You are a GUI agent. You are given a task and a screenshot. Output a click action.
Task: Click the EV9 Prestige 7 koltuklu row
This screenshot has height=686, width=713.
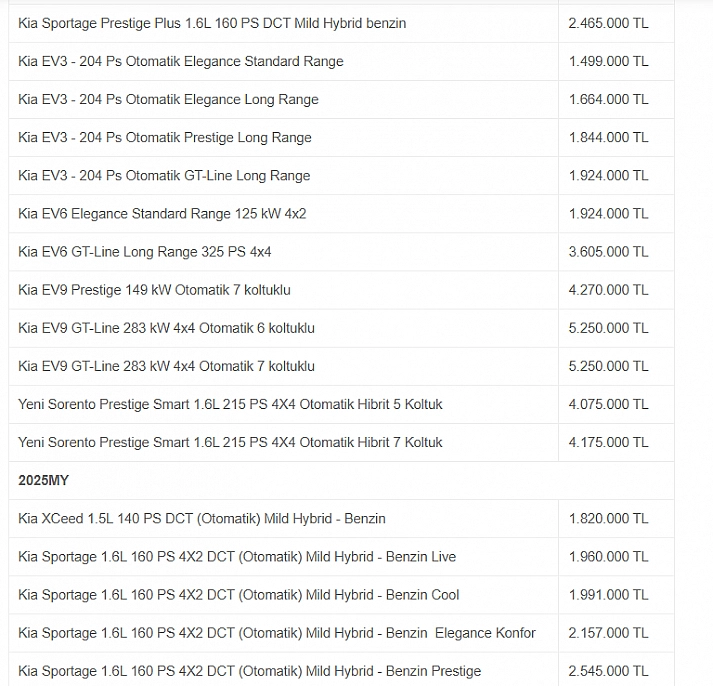(341, 290)
